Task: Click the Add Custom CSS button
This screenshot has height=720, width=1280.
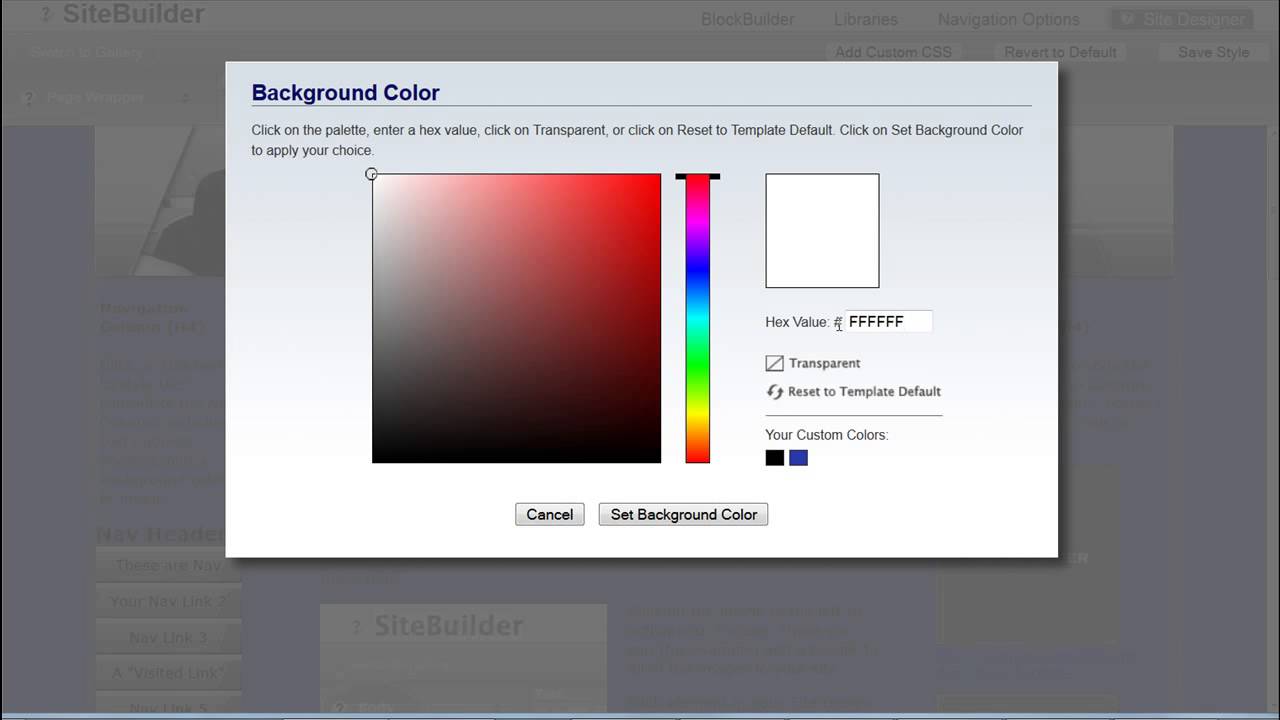Action: tap(893, 52)
